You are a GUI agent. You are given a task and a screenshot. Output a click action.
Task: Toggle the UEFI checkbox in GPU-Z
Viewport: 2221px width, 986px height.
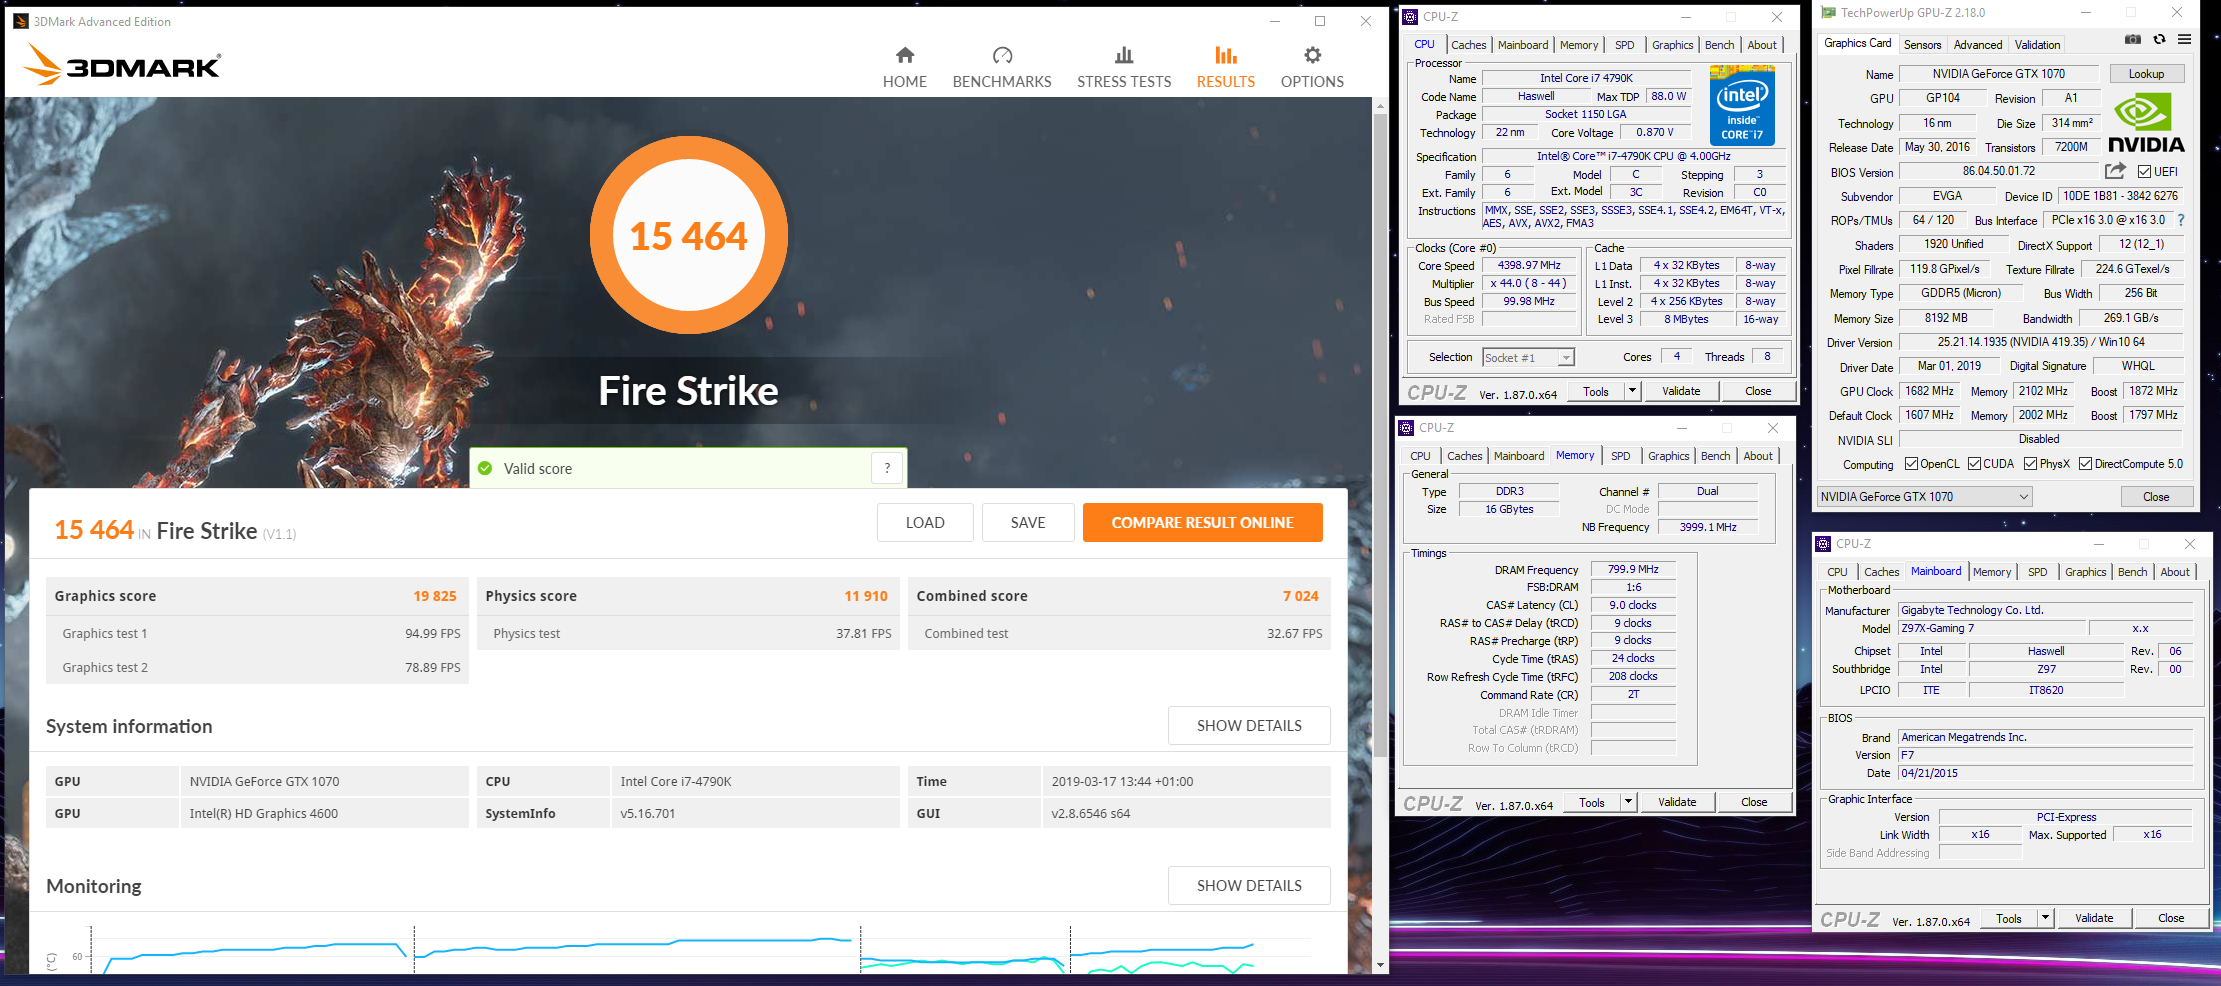click(x=2144, y=172)
